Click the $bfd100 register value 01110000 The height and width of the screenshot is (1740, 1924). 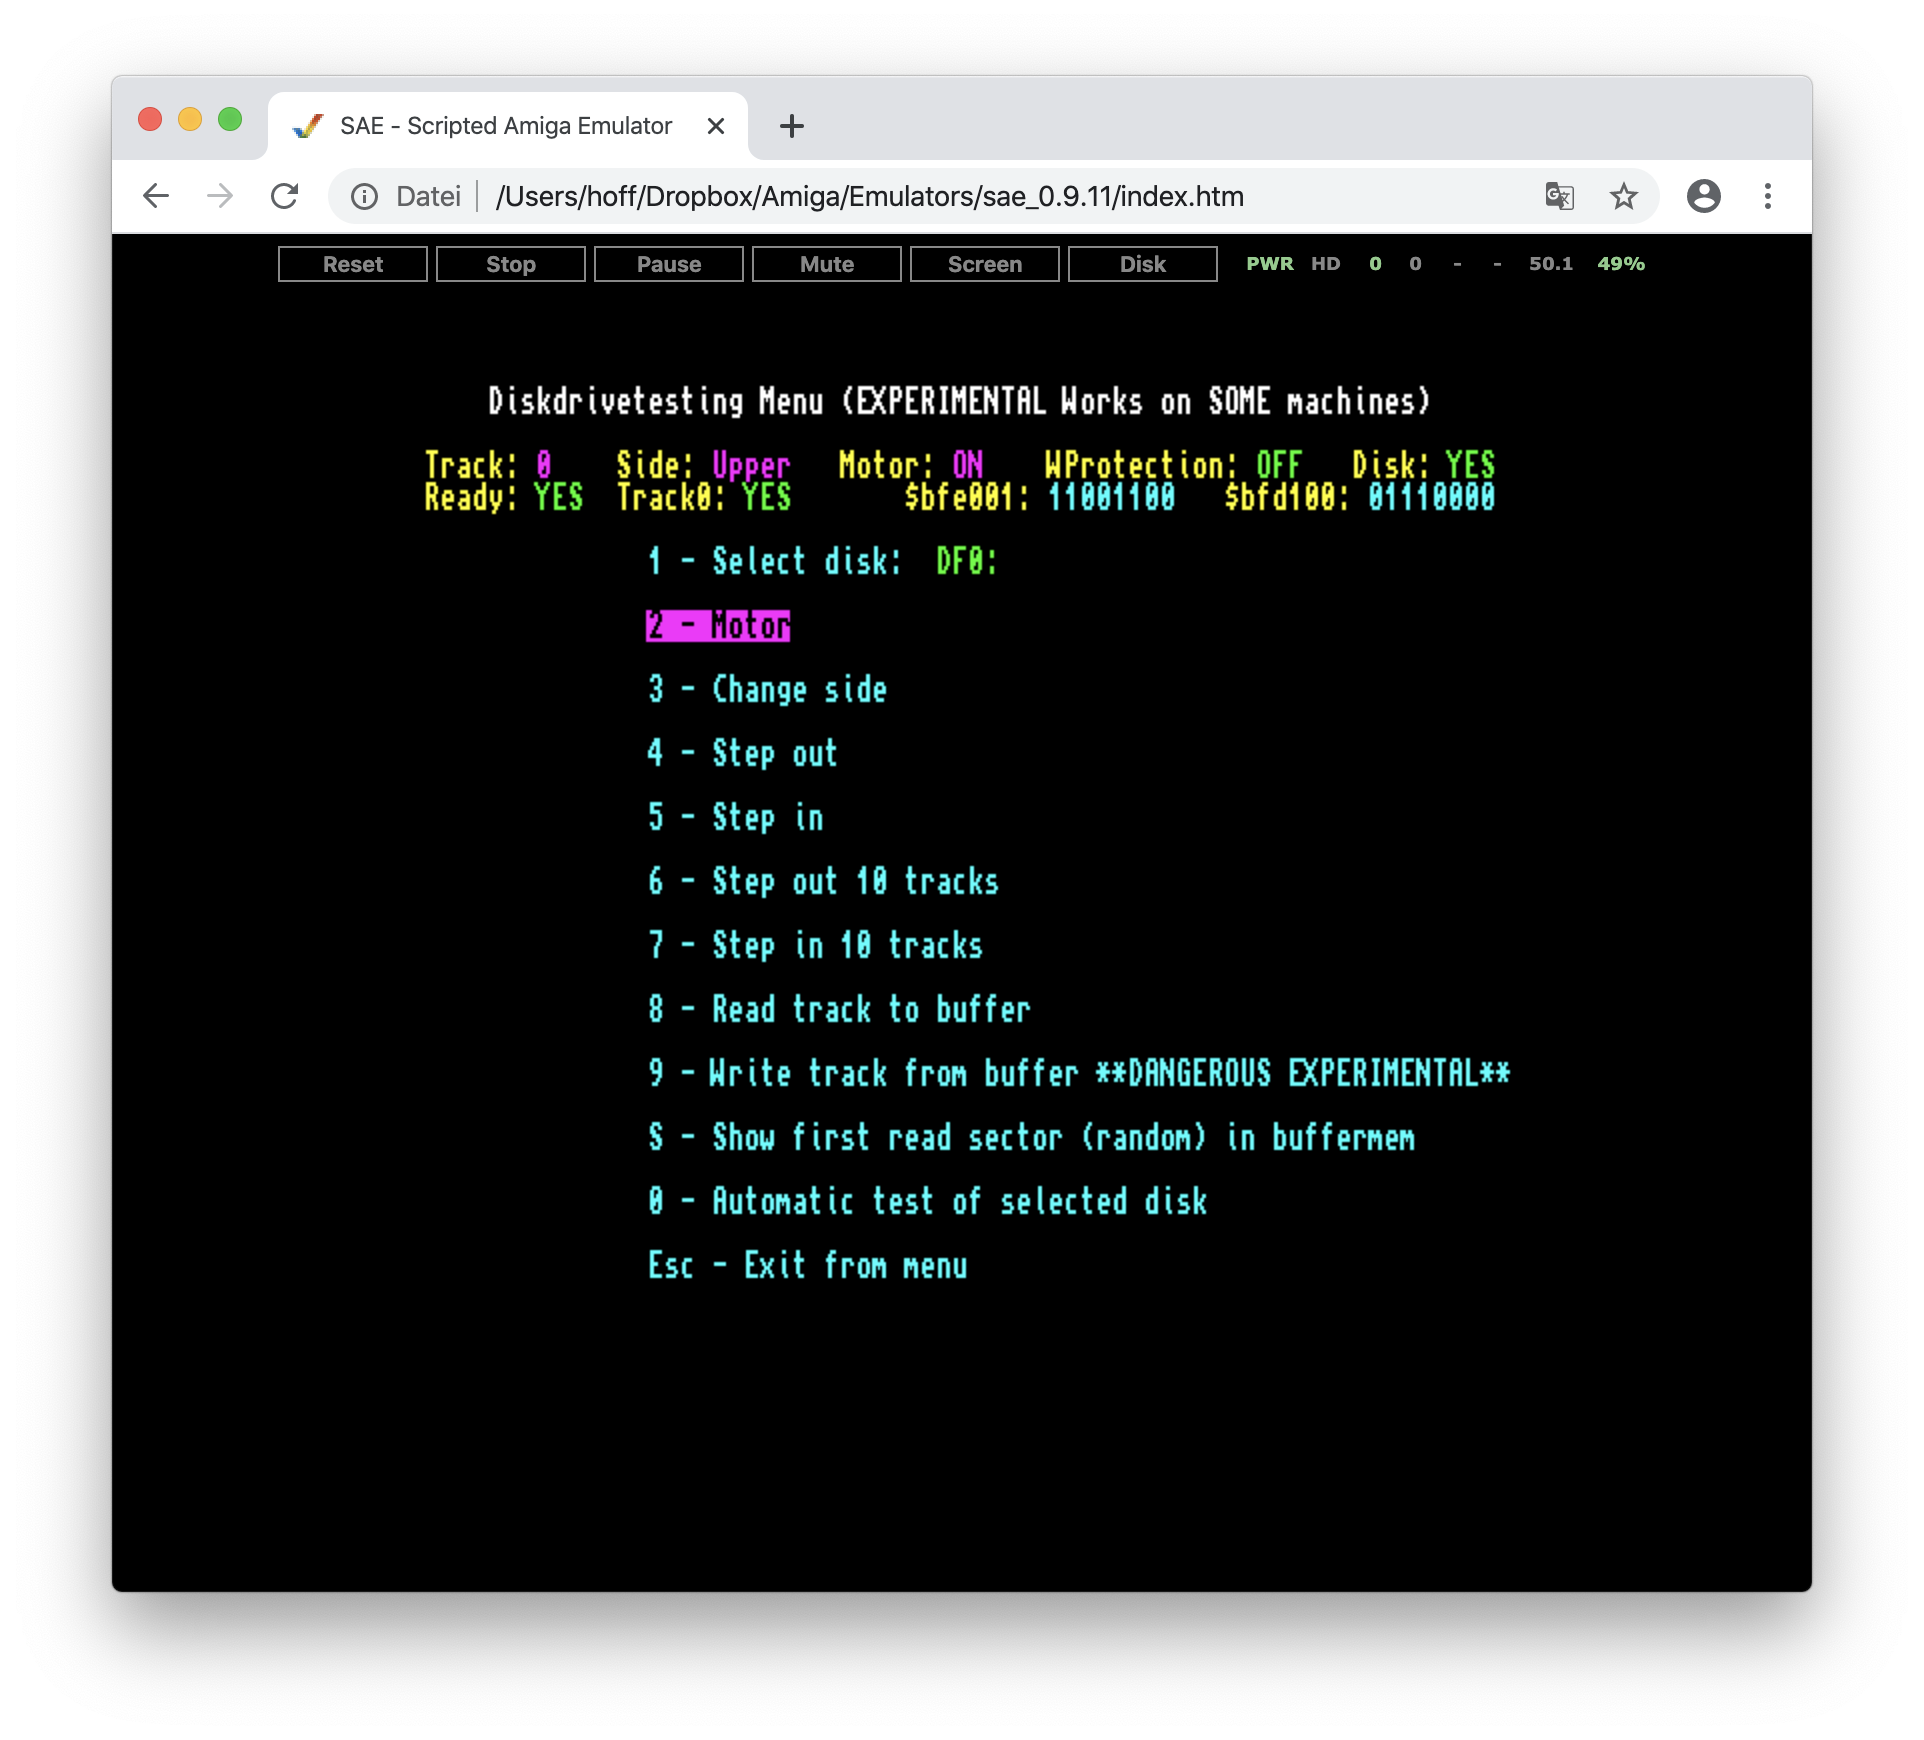coord(1431,497)
